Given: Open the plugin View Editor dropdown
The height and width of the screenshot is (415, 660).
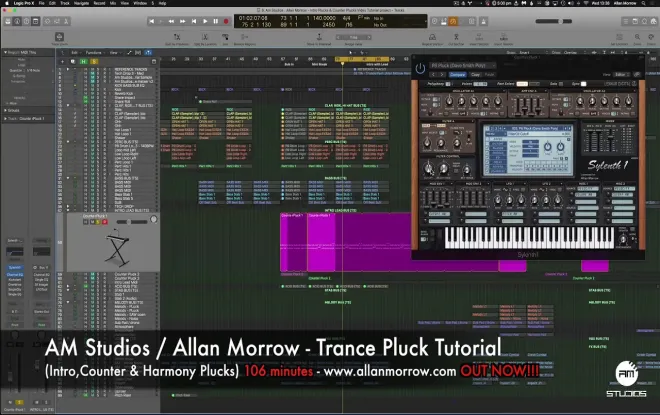Looking at the screenshot, I should [x=623, y=74].
